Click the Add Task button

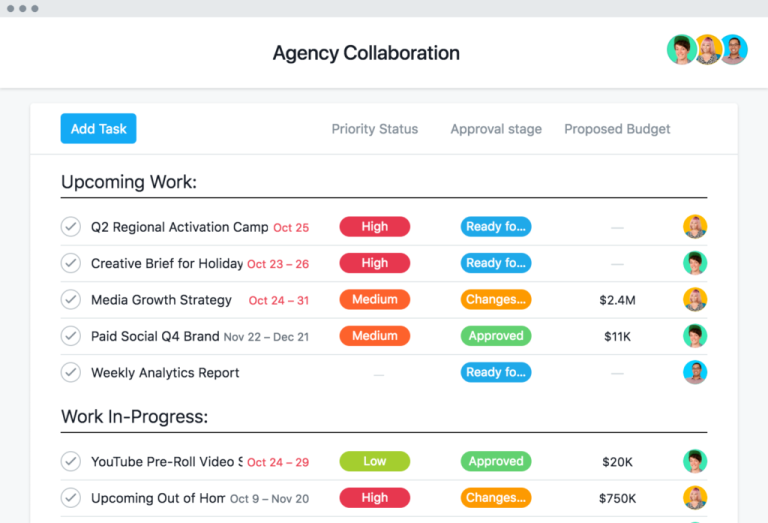pos(98,129)
